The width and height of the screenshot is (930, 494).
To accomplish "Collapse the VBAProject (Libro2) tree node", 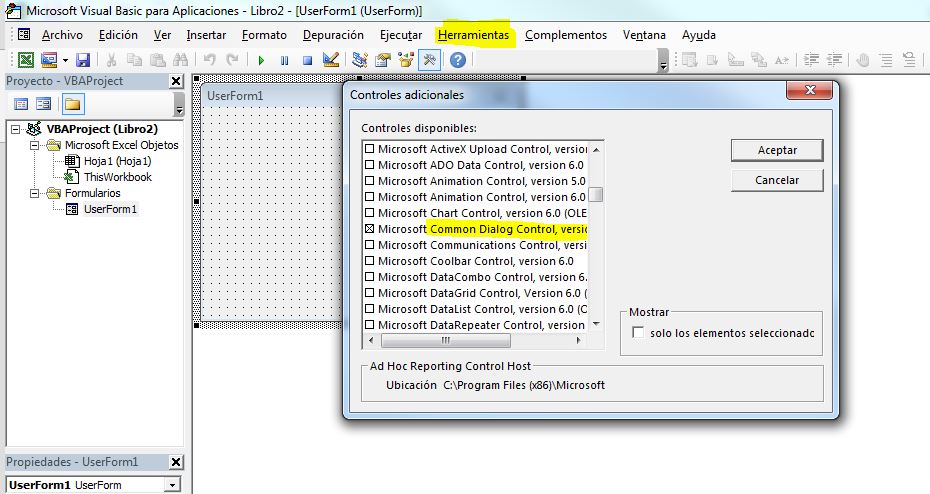I will point(16,129).
